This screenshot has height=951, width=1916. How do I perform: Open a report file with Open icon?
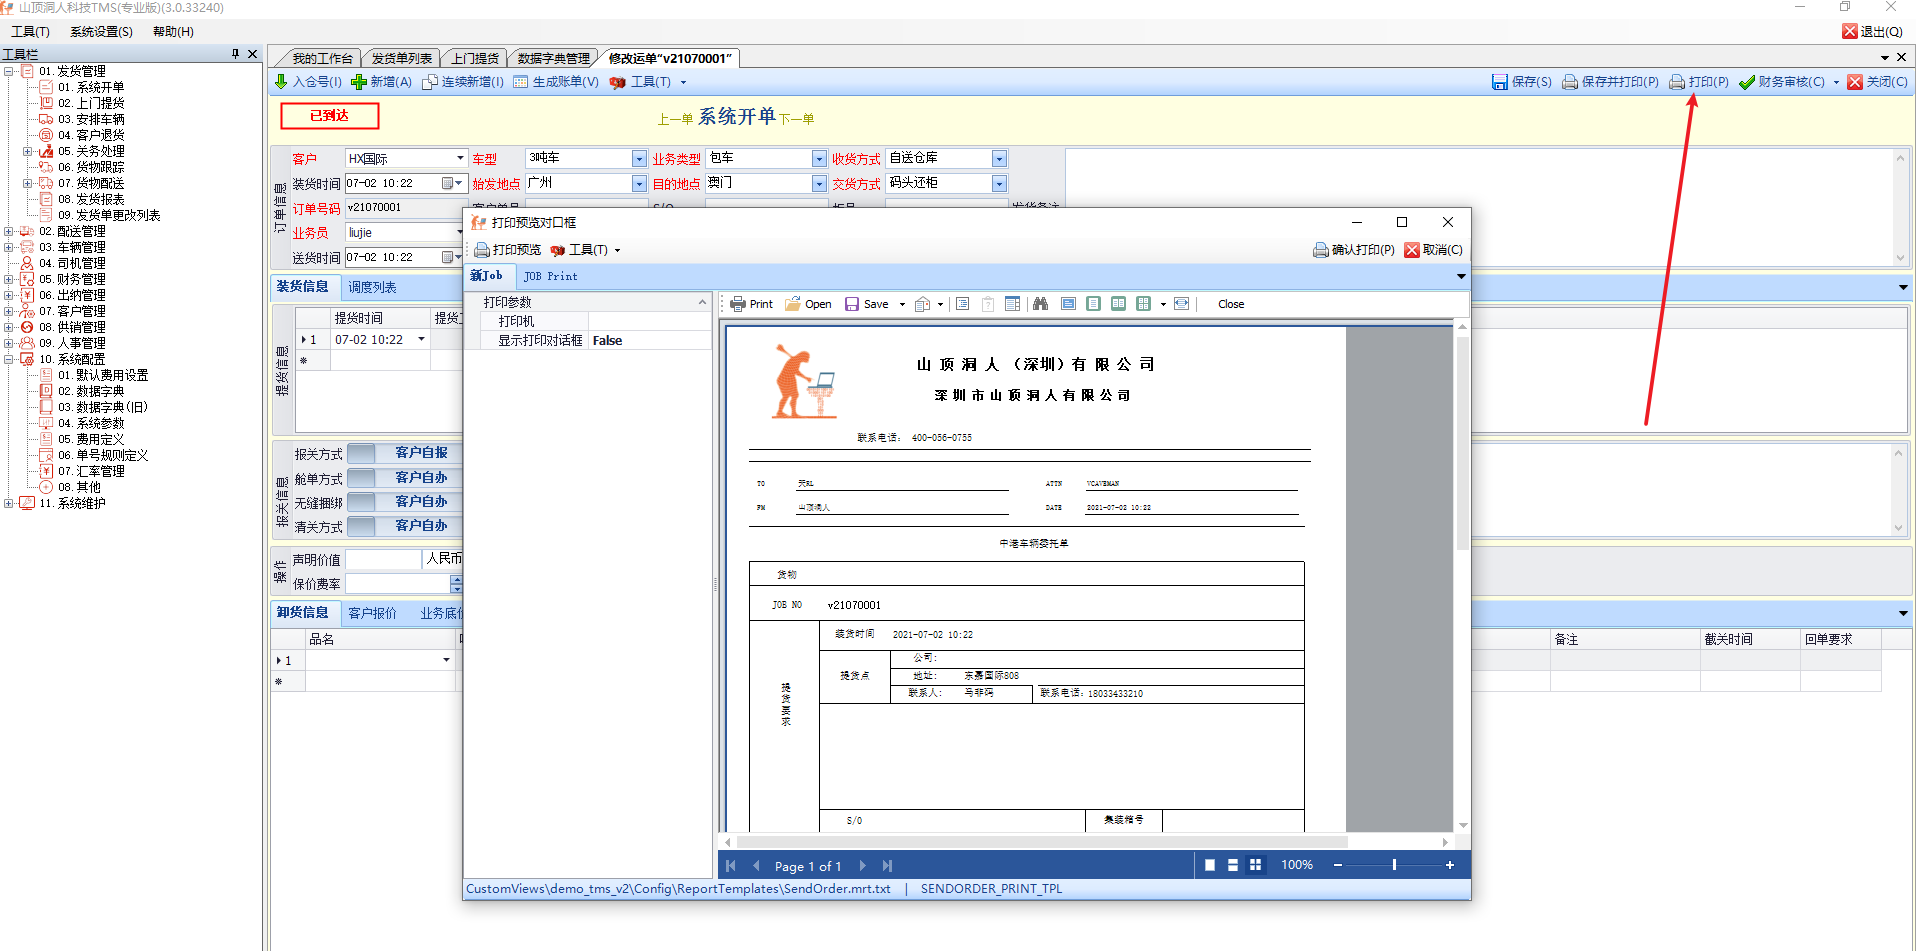[808, 304]
